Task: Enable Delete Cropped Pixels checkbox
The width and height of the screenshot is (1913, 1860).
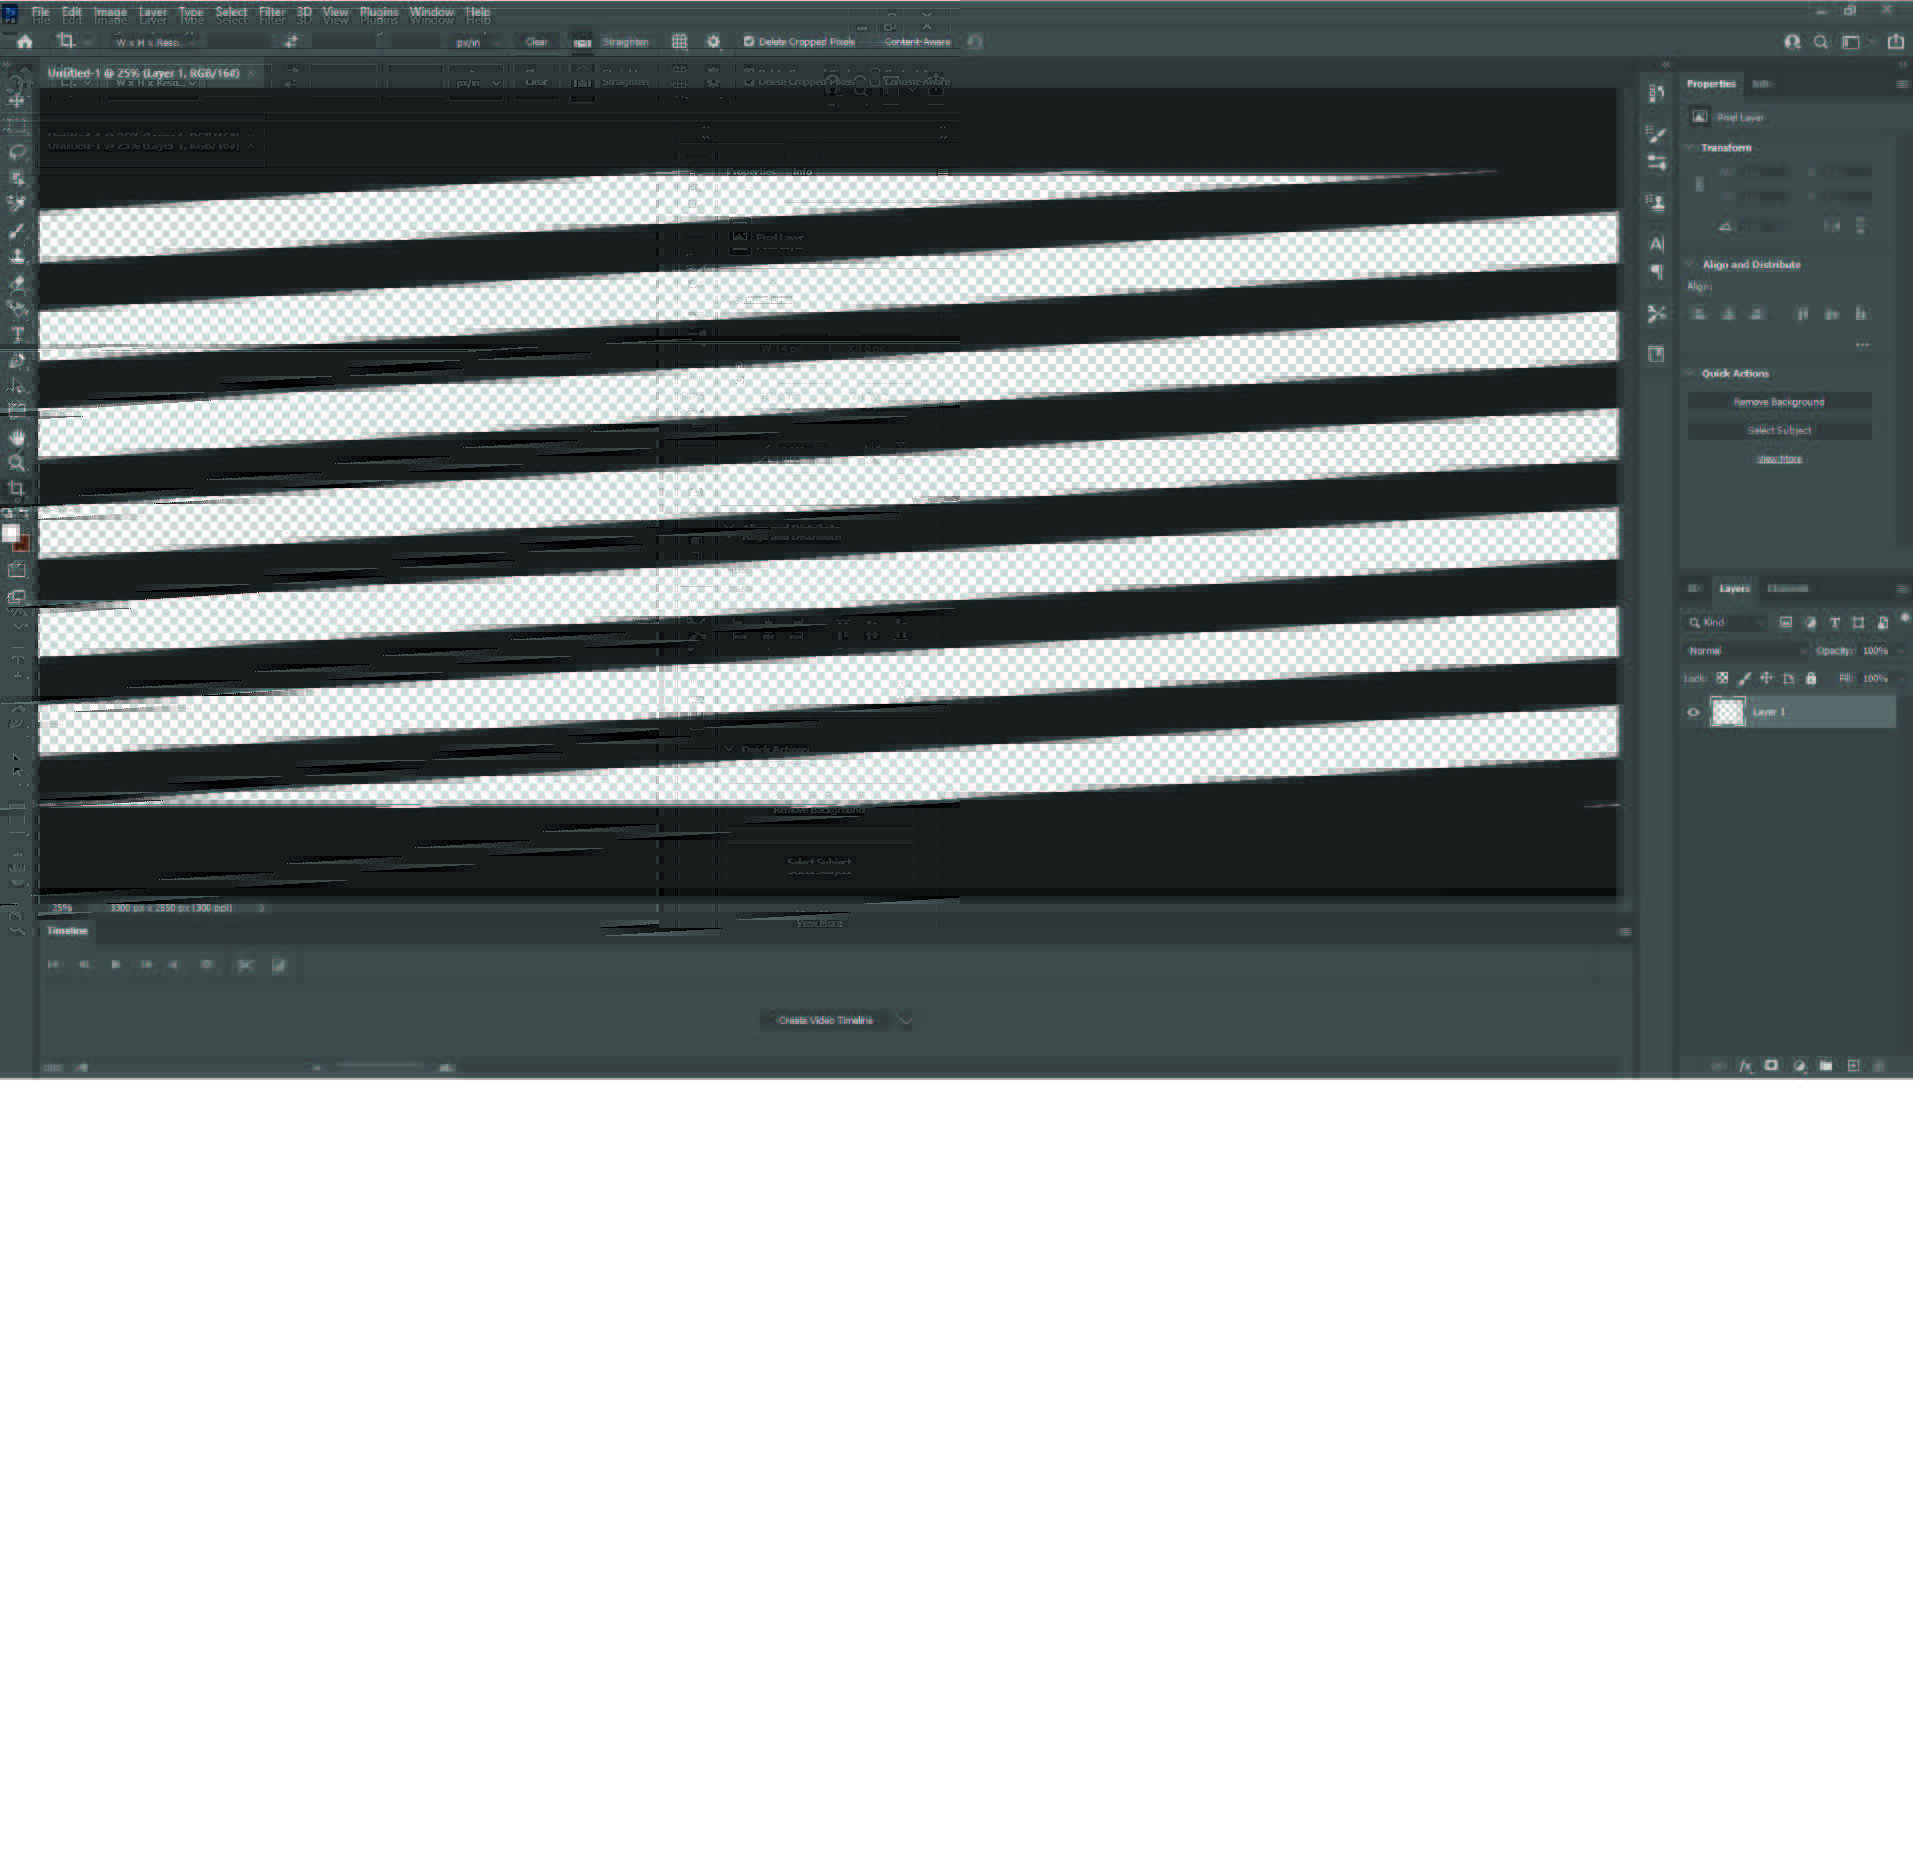Action: (x=749, y=42)
